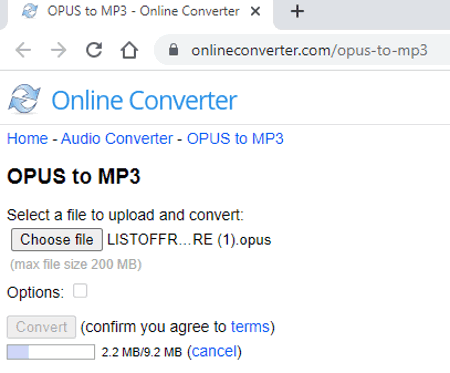Reload the current page

pyautogui.click(x=94, y=50)
